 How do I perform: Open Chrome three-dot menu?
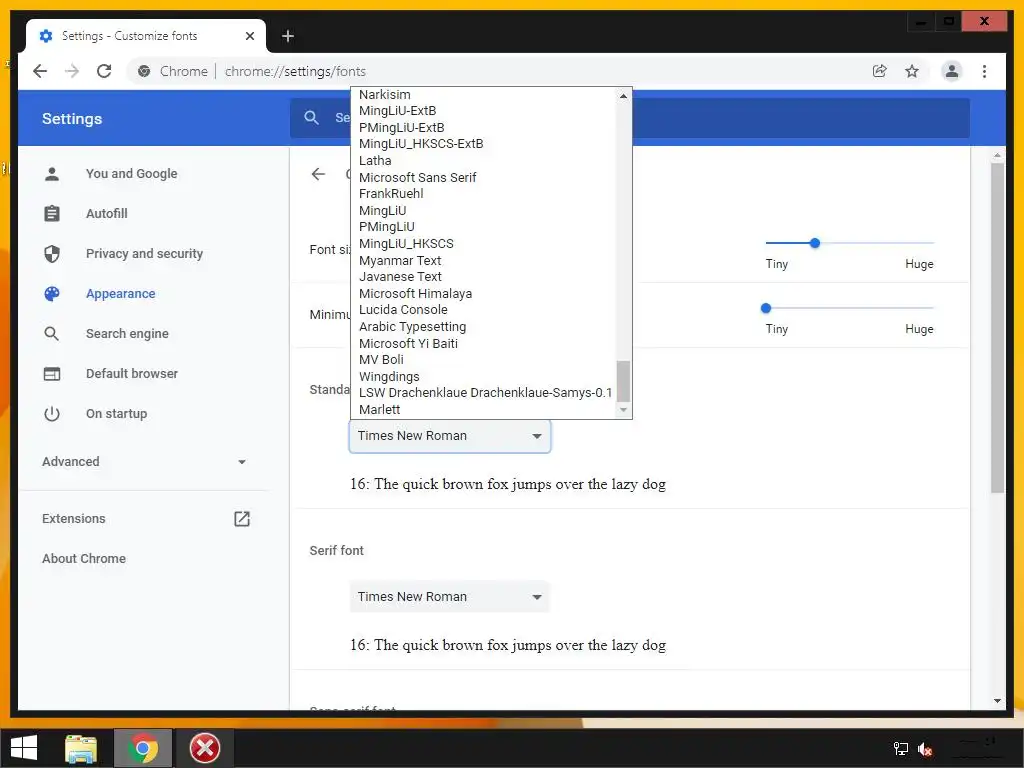click(x=984, y=71)
